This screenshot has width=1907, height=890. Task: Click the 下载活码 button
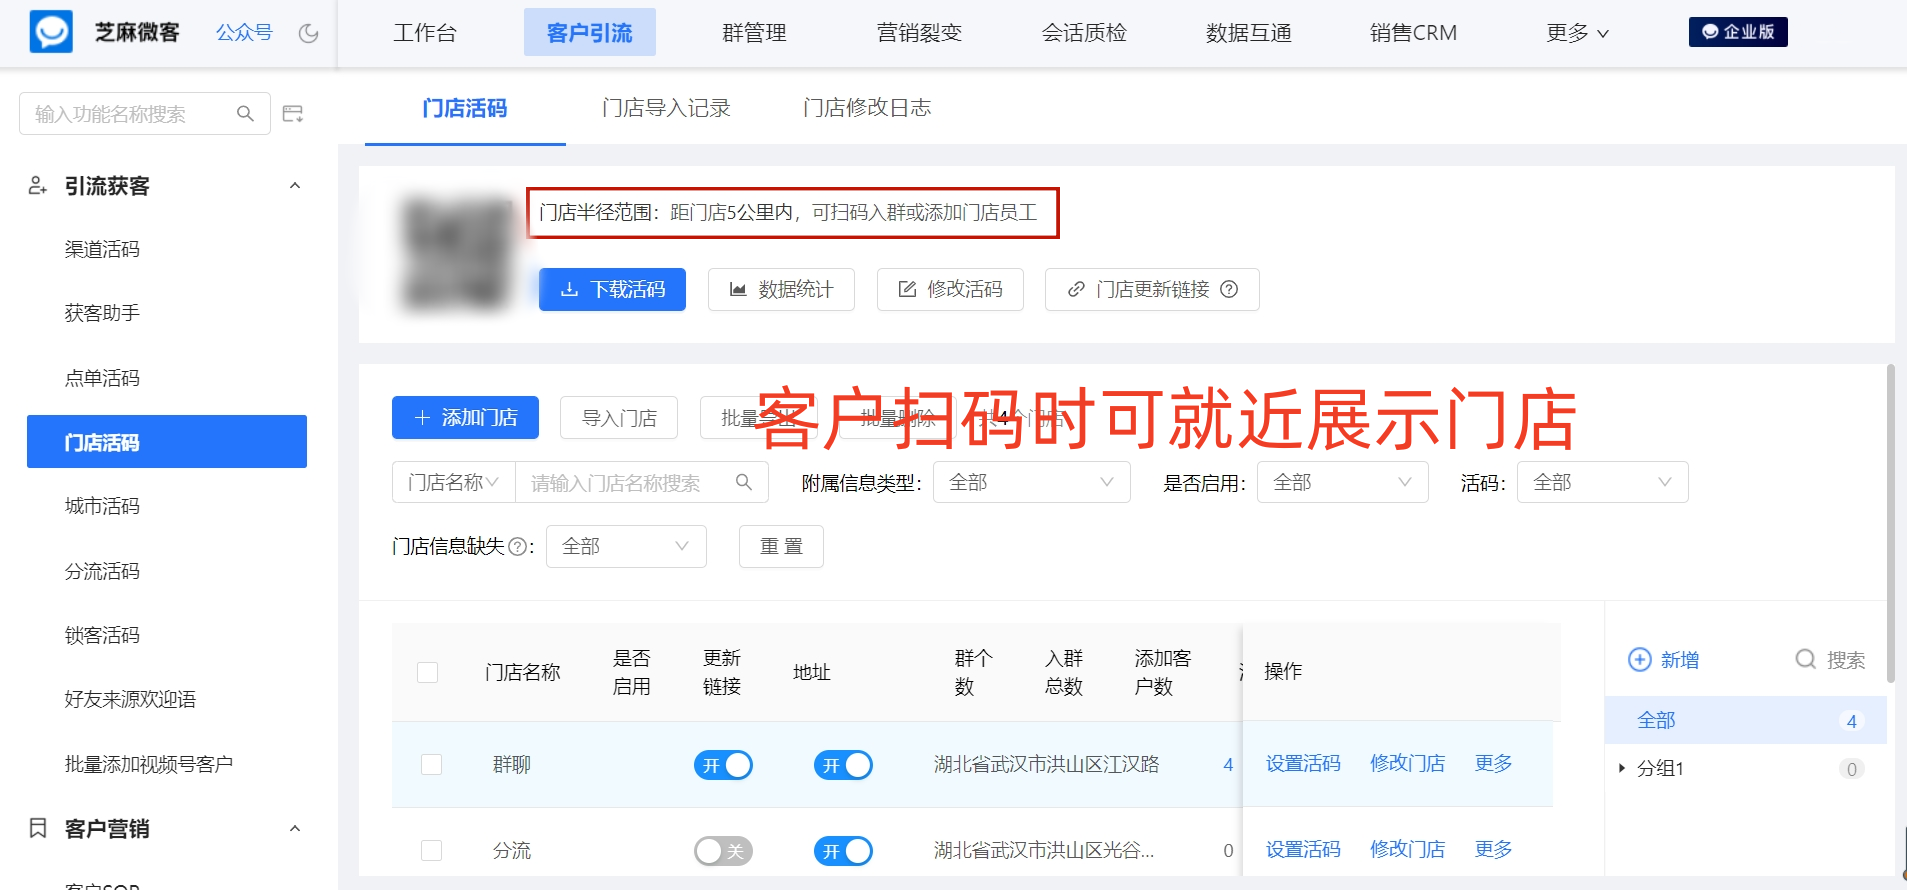tap(612, 289)
